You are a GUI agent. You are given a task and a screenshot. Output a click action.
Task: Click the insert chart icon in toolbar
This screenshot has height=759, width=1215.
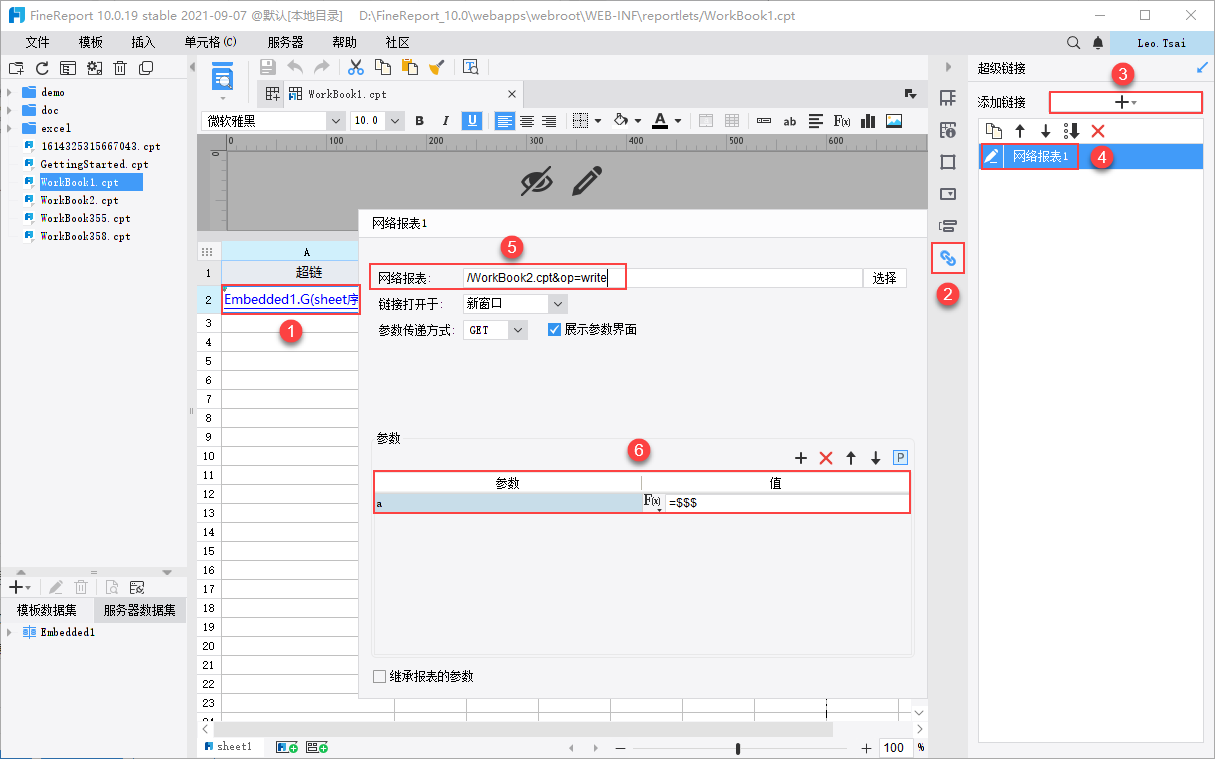pos(868,120)
